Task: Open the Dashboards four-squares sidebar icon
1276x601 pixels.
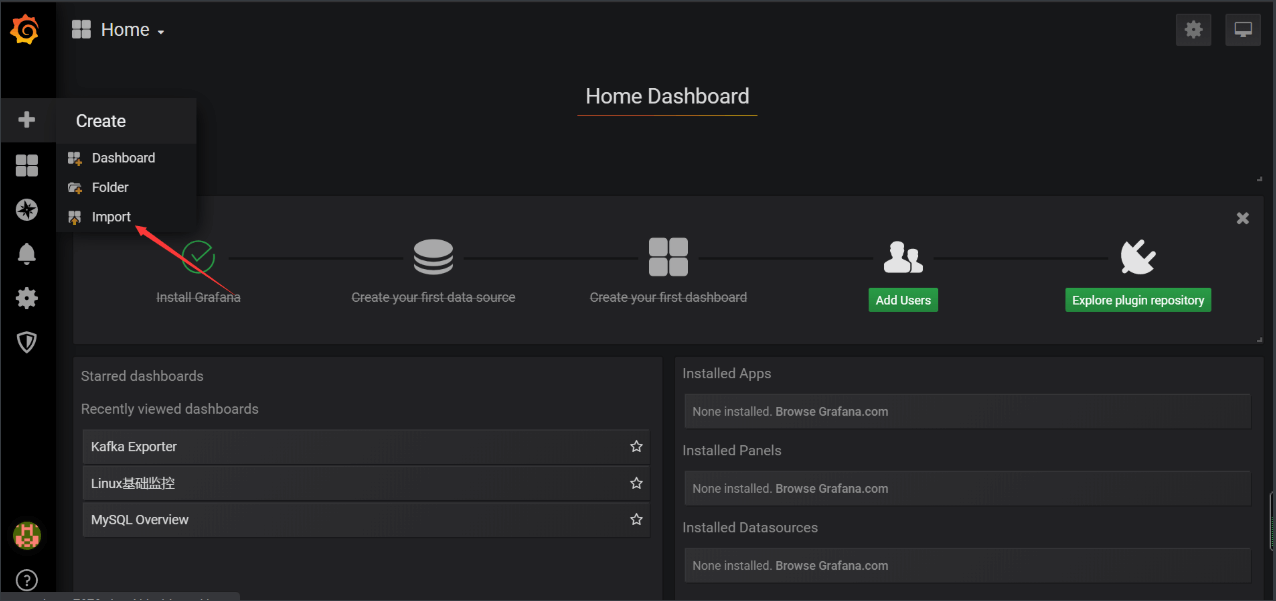Action: pyautogui.click(x=27, y=165)
